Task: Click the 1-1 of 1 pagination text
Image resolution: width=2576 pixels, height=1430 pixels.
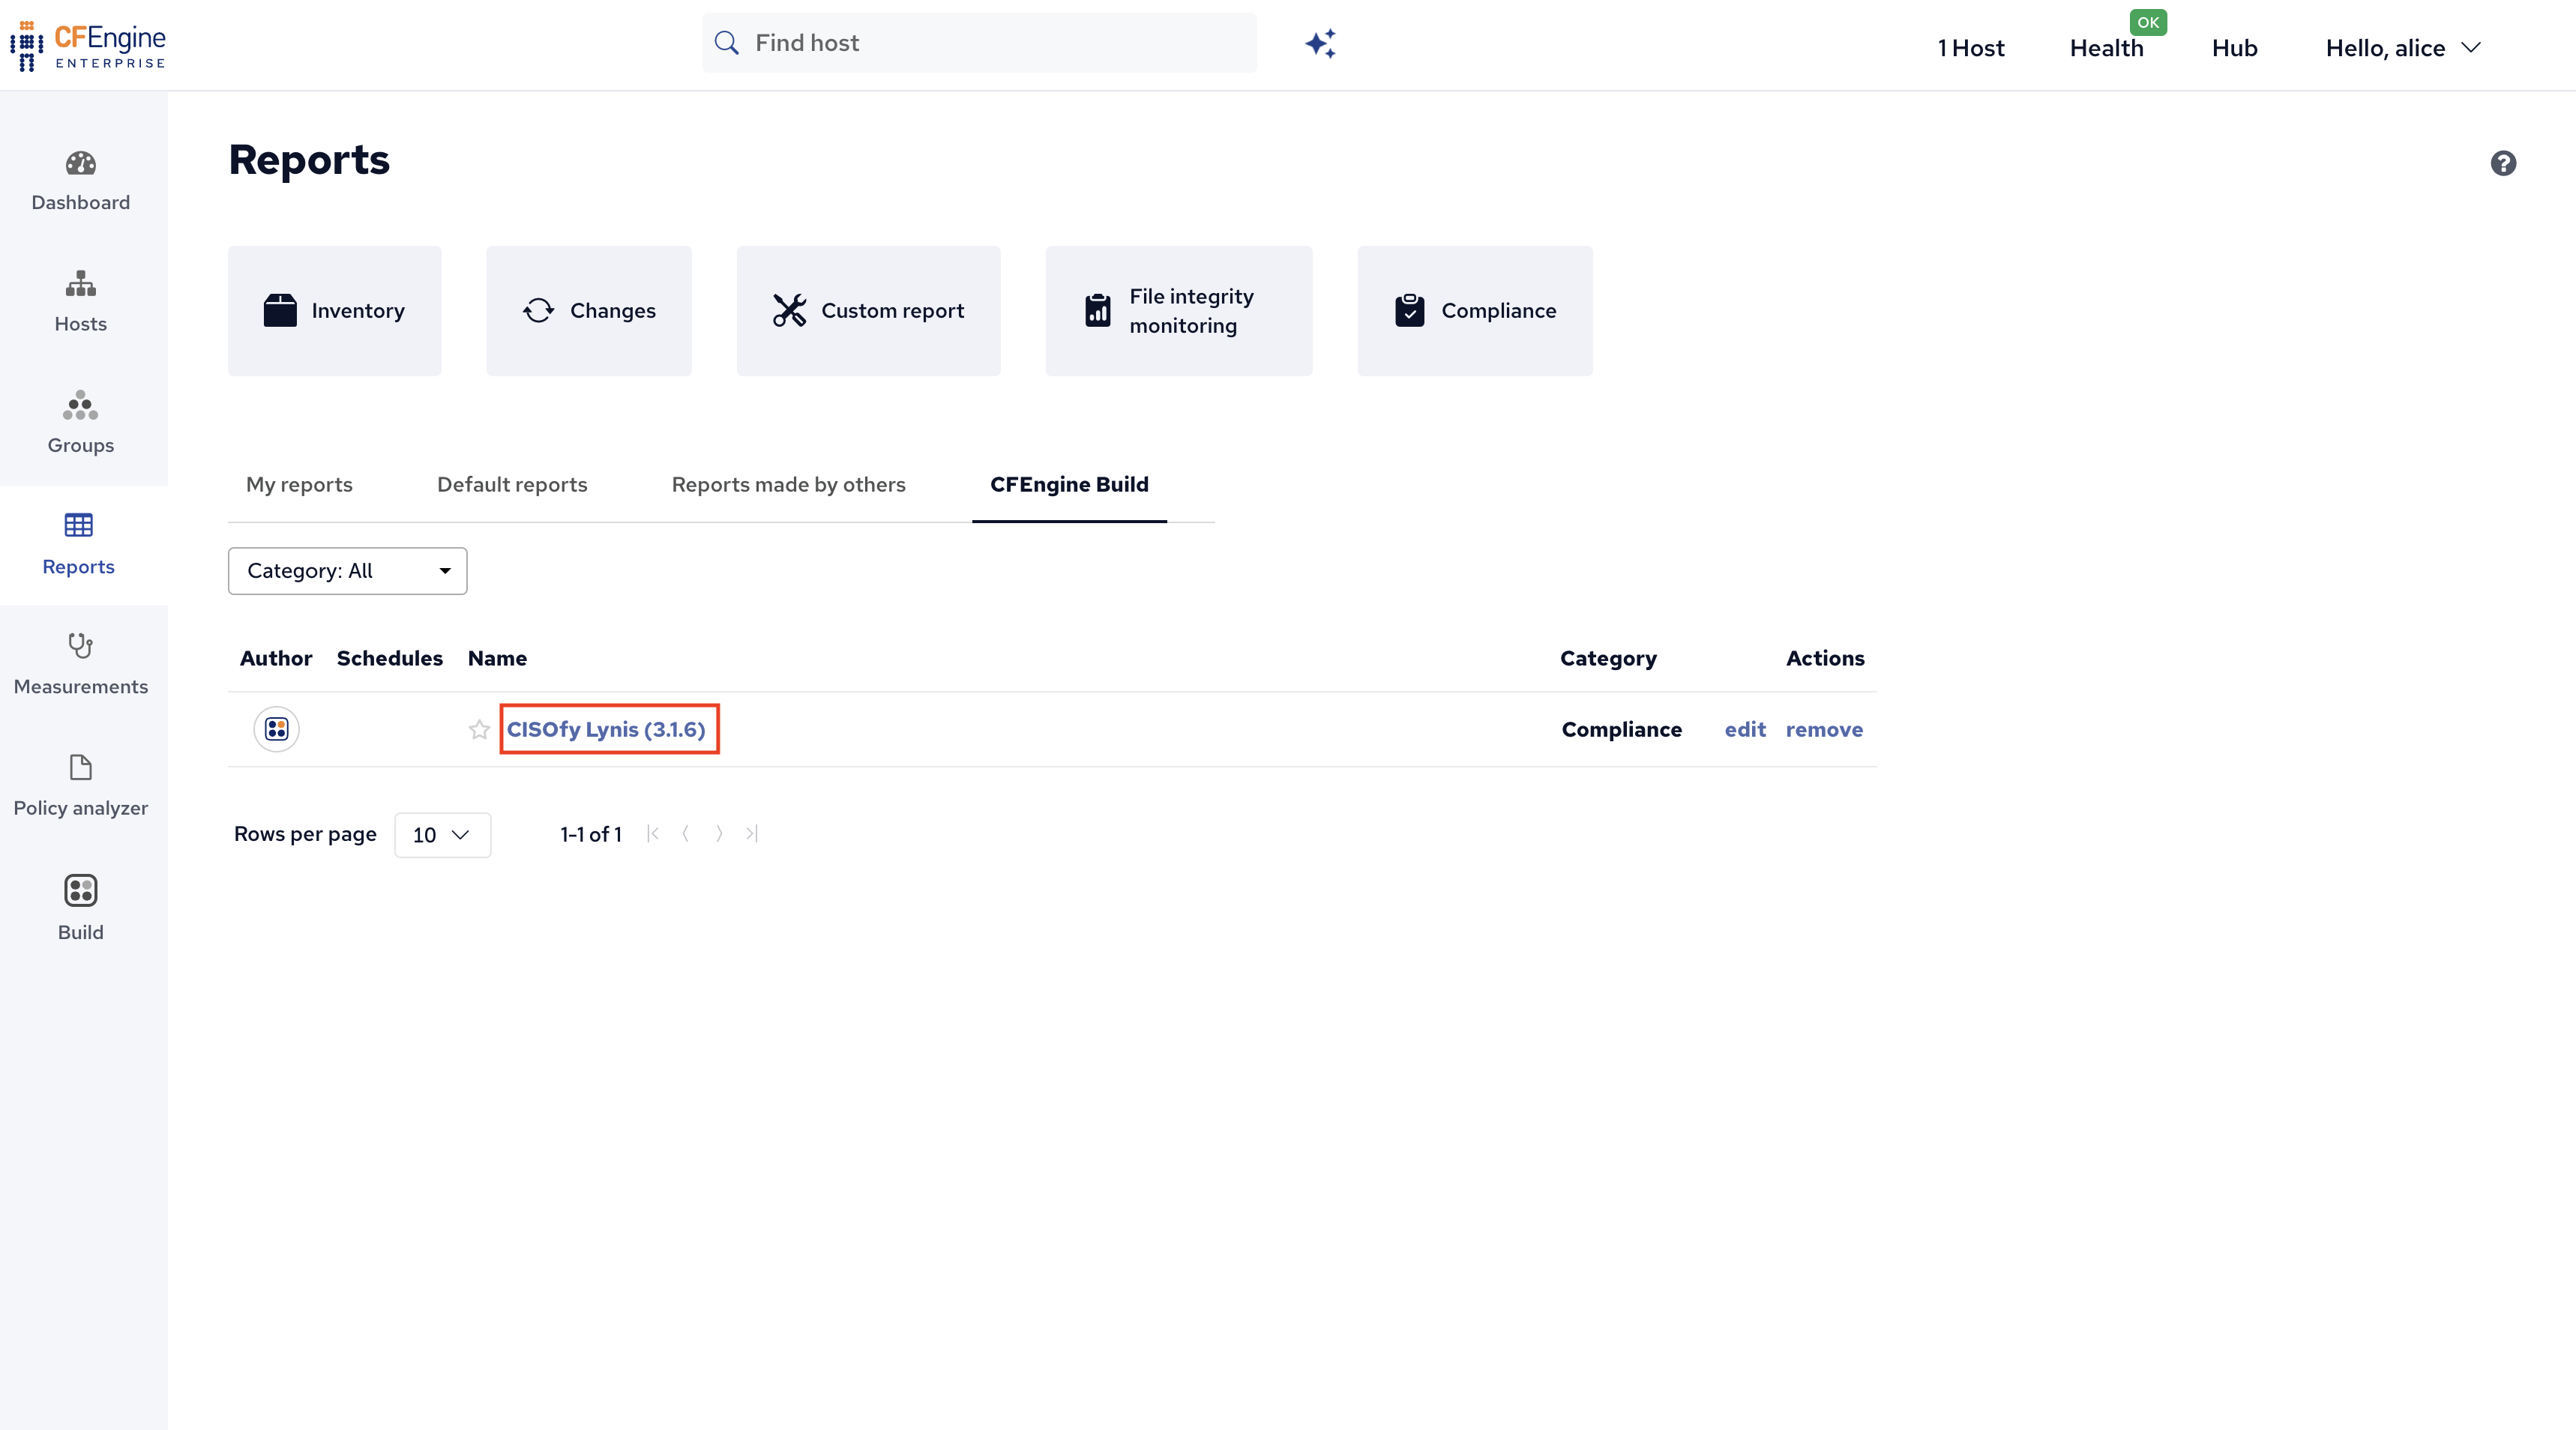Action: tap(591, 834)
